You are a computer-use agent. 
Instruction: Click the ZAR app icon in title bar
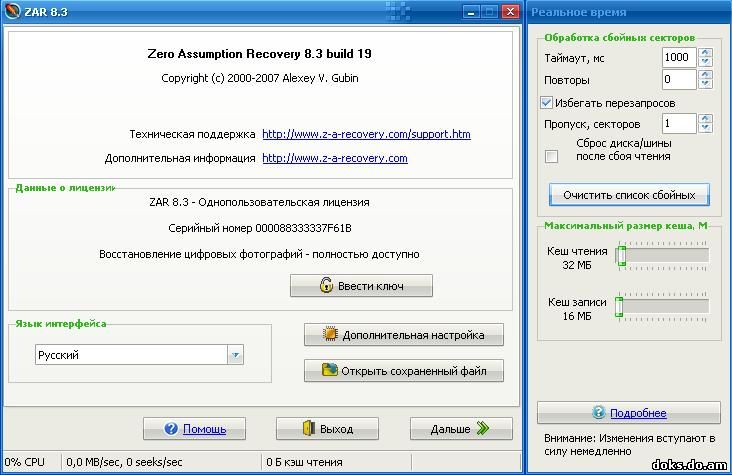coord(12,11)
